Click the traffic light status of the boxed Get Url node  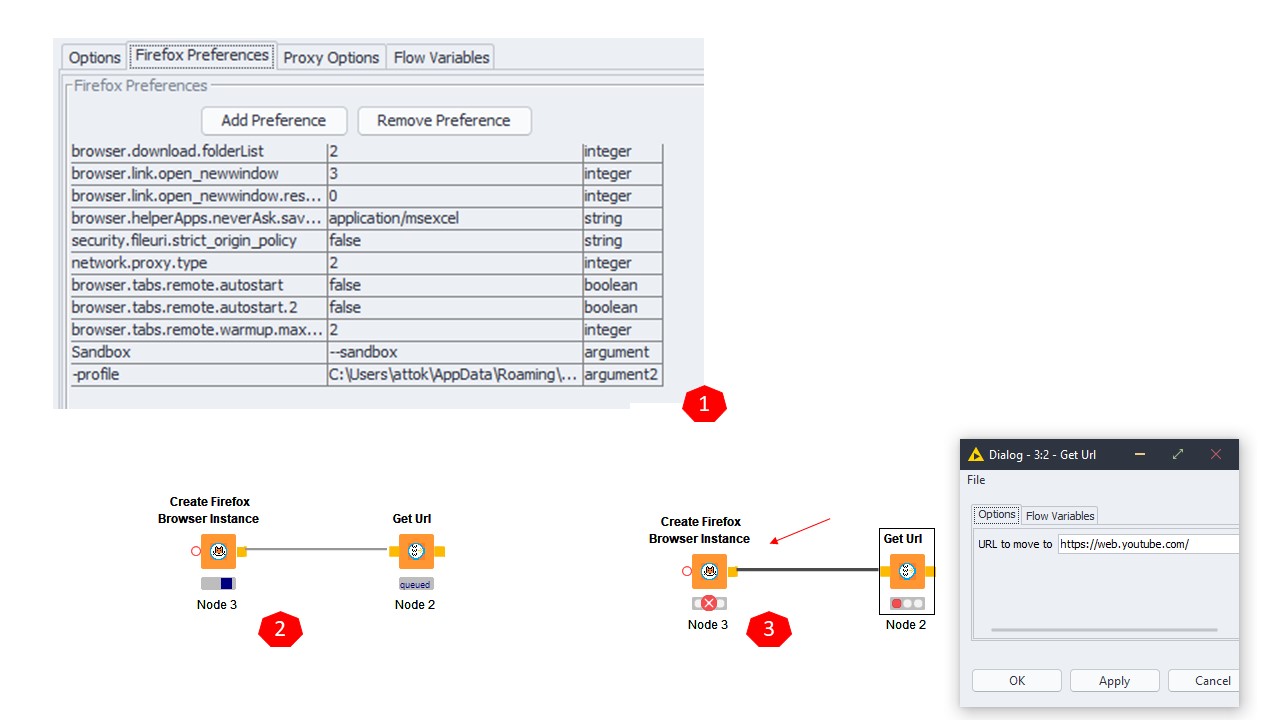tap(907, 603)
